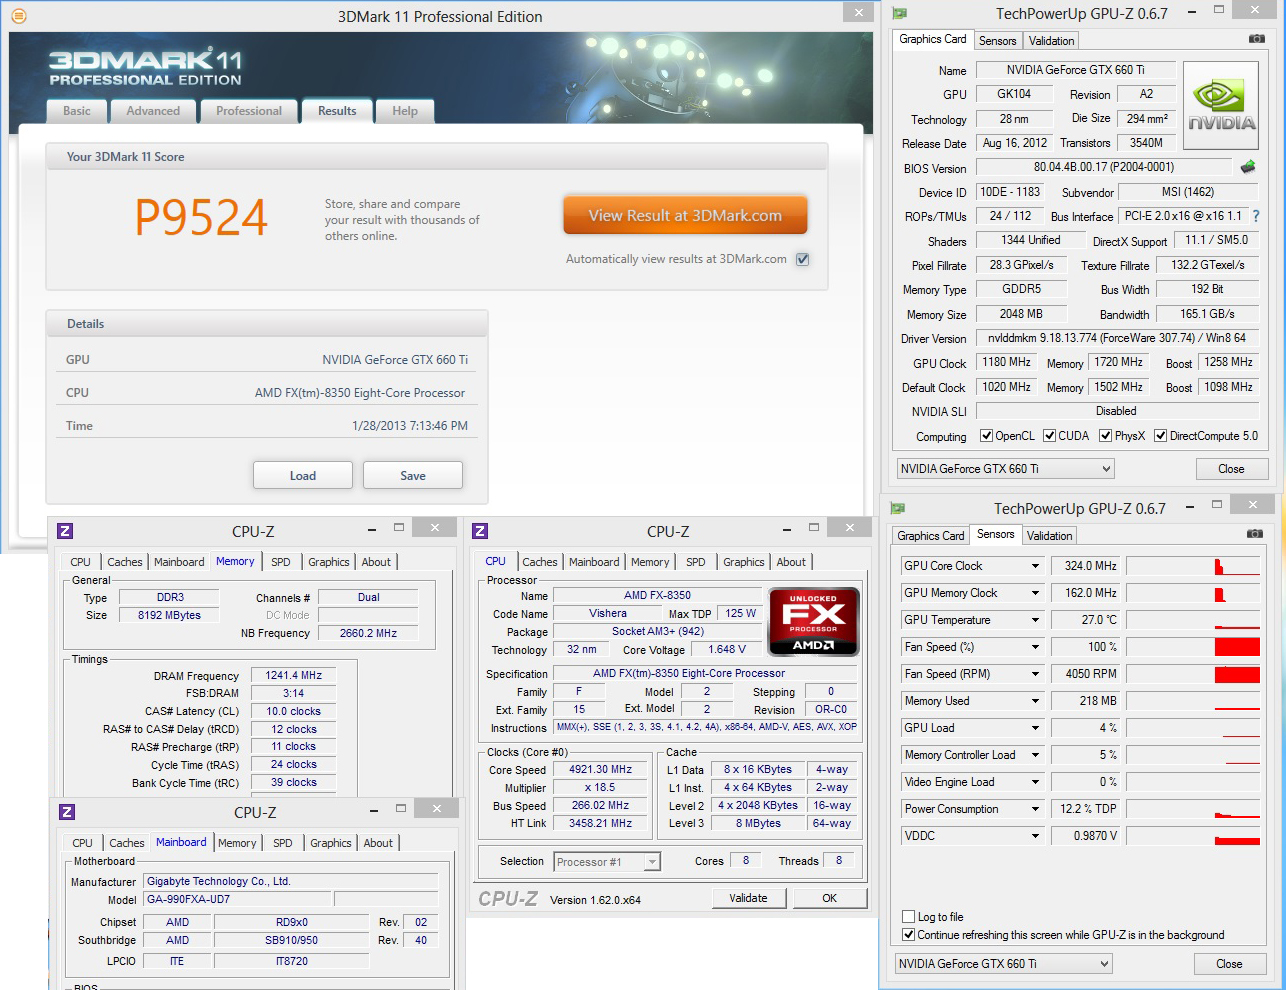Click the purple Z icon of the CPU-Z Mainboard window
Viewport: 1286px width, 990px height.
pos(67,812)
